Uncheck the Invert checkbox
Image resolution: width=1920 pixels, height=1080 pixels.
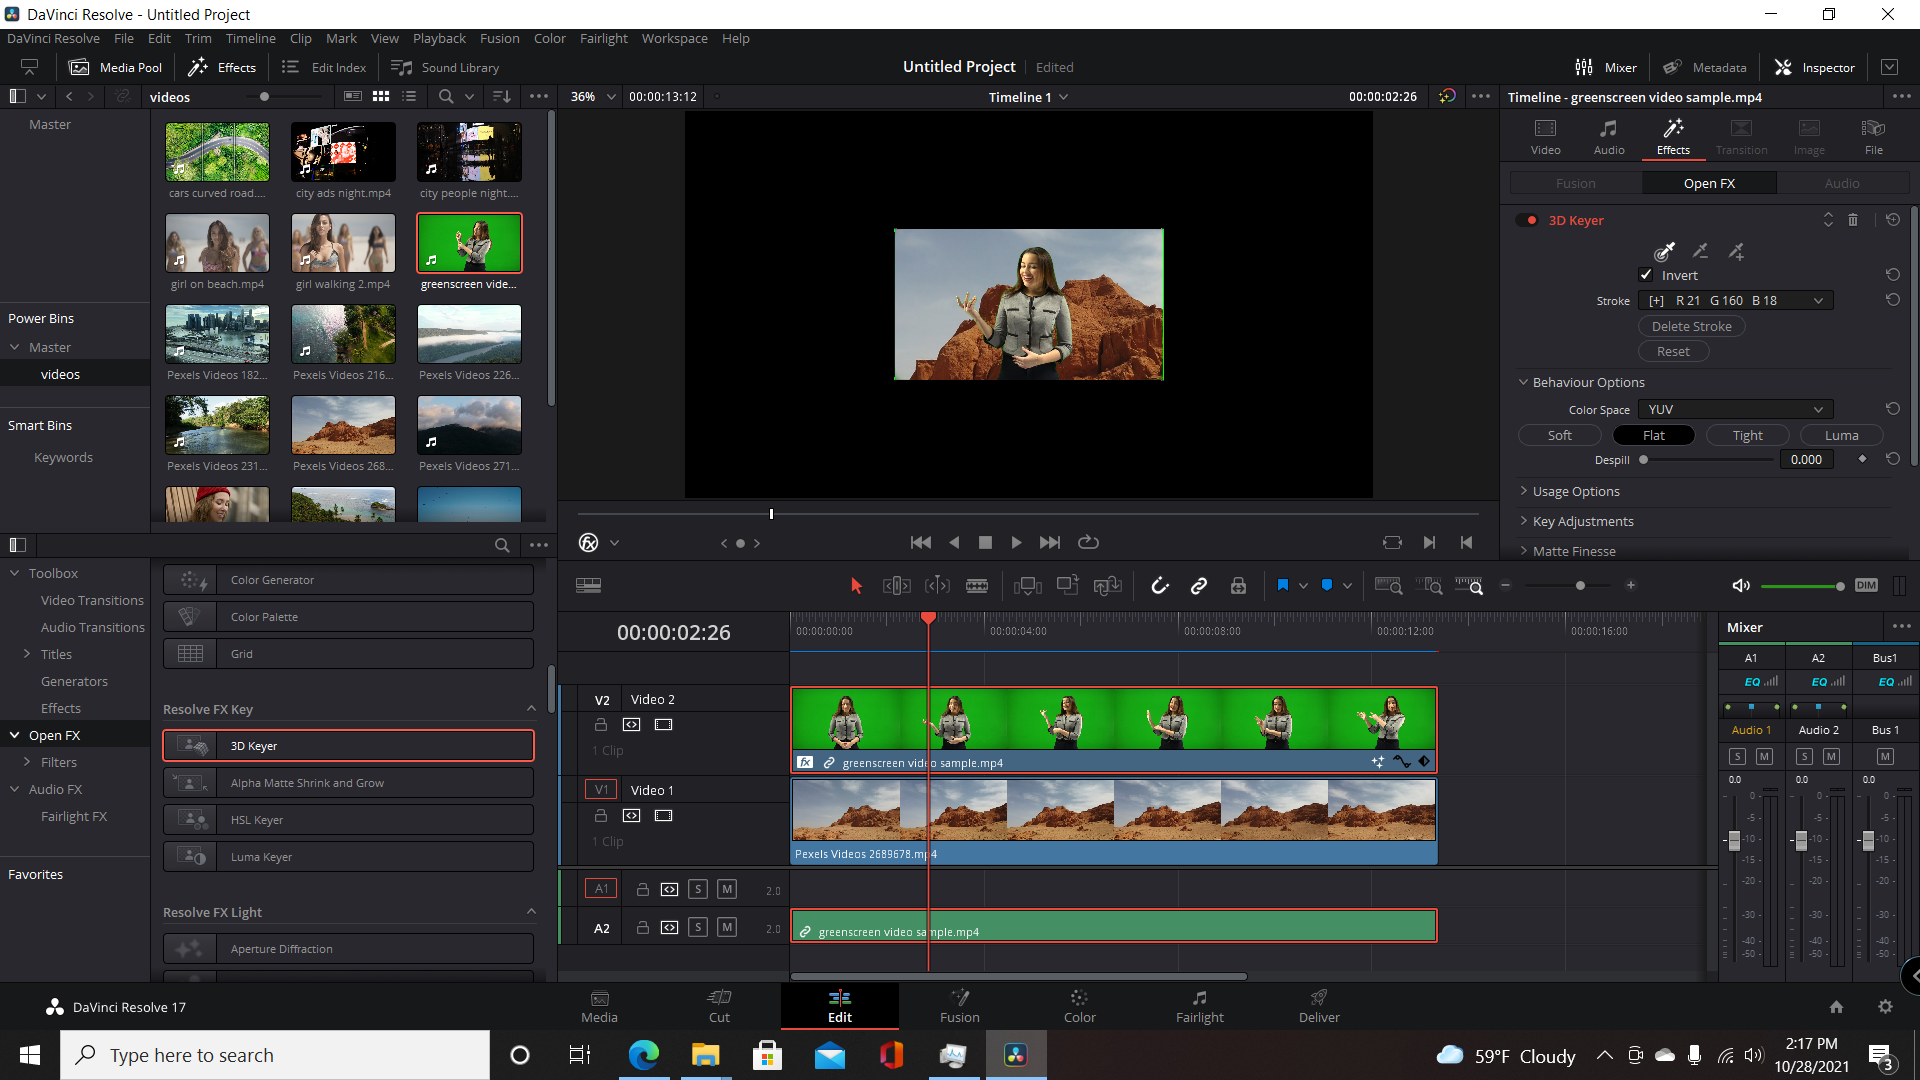click(1646, 275)
